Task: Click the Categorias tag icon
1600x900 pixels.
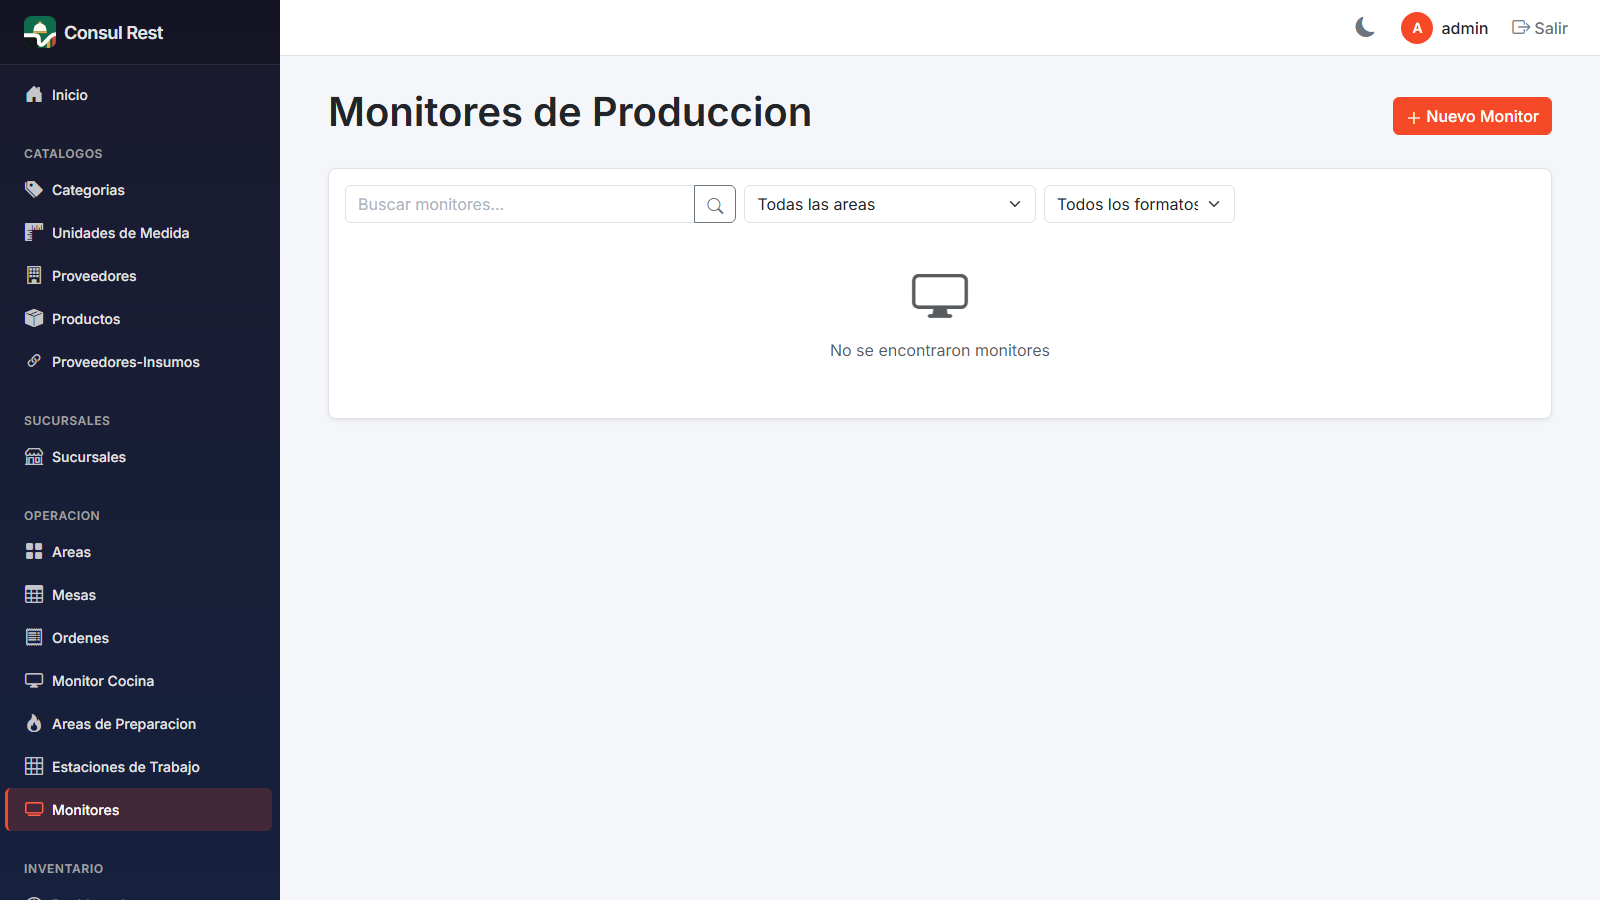Action: pos(34,189)
